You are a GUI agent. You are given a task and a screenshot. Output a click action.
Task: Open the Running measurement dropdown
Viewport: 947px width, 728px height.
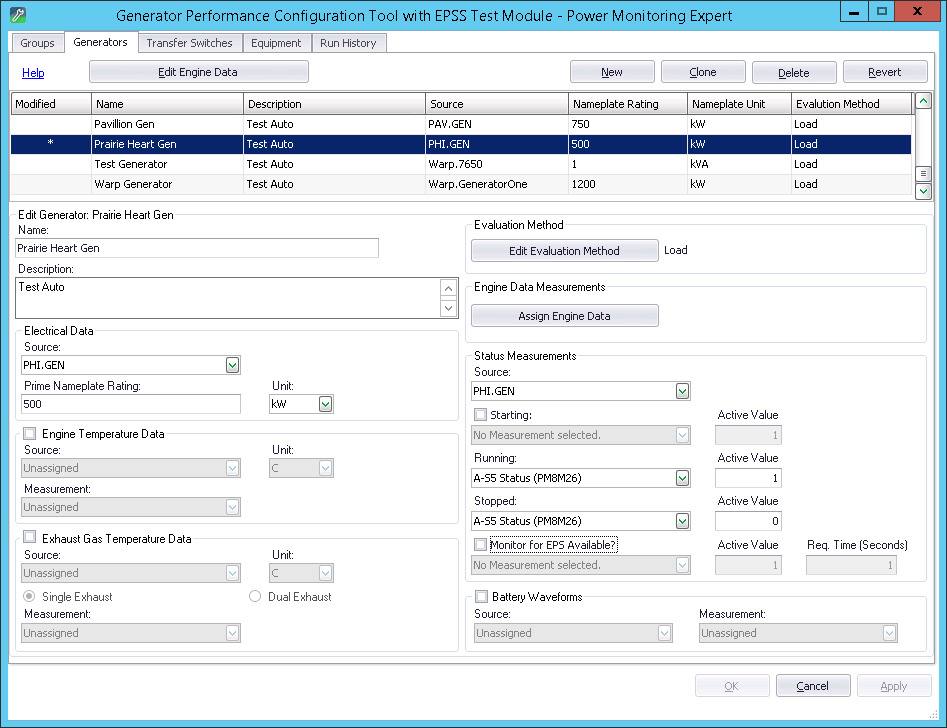[682, 478]
